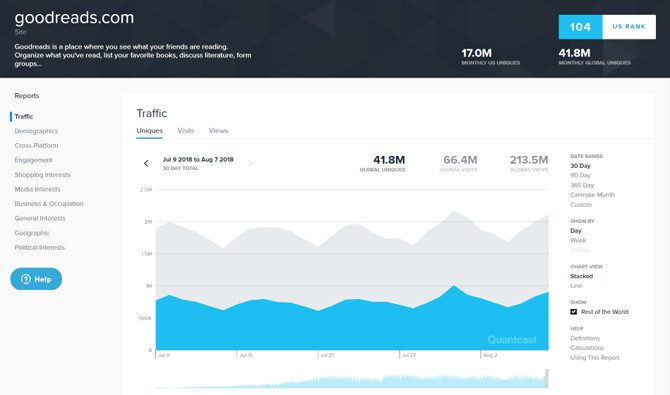
Task: Go to the previous date range arrow
Action: tap(146, 163)
